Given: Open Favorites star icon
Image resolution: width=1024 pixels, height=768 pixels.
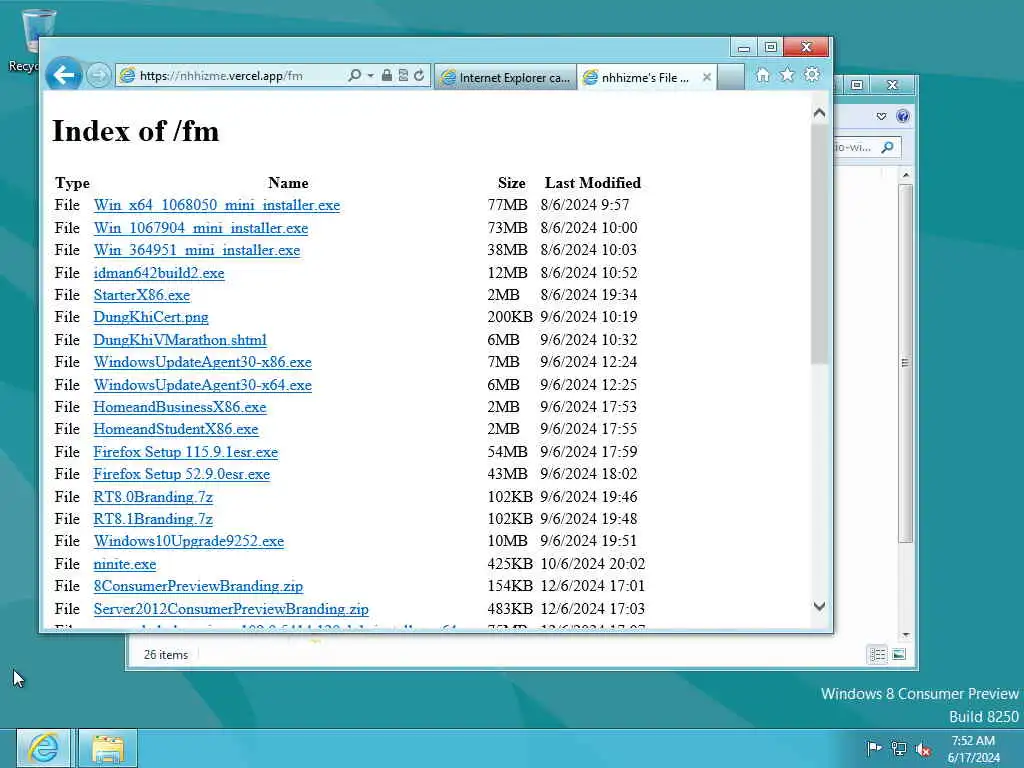Looking at the screenshot, I should pyautogui.click(x=787, y=75).
